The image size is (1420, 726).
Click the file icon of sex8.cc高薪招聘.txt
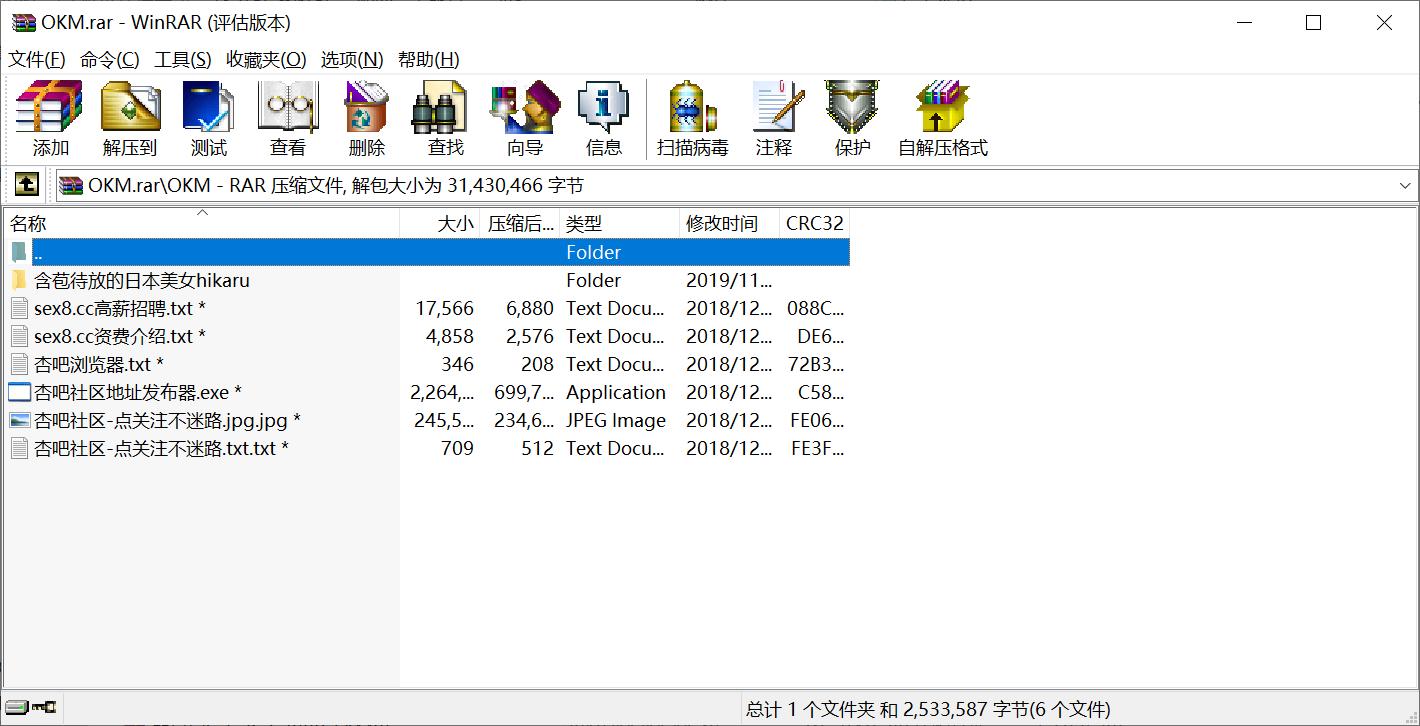pyautogui.click(x=19, y=308)
